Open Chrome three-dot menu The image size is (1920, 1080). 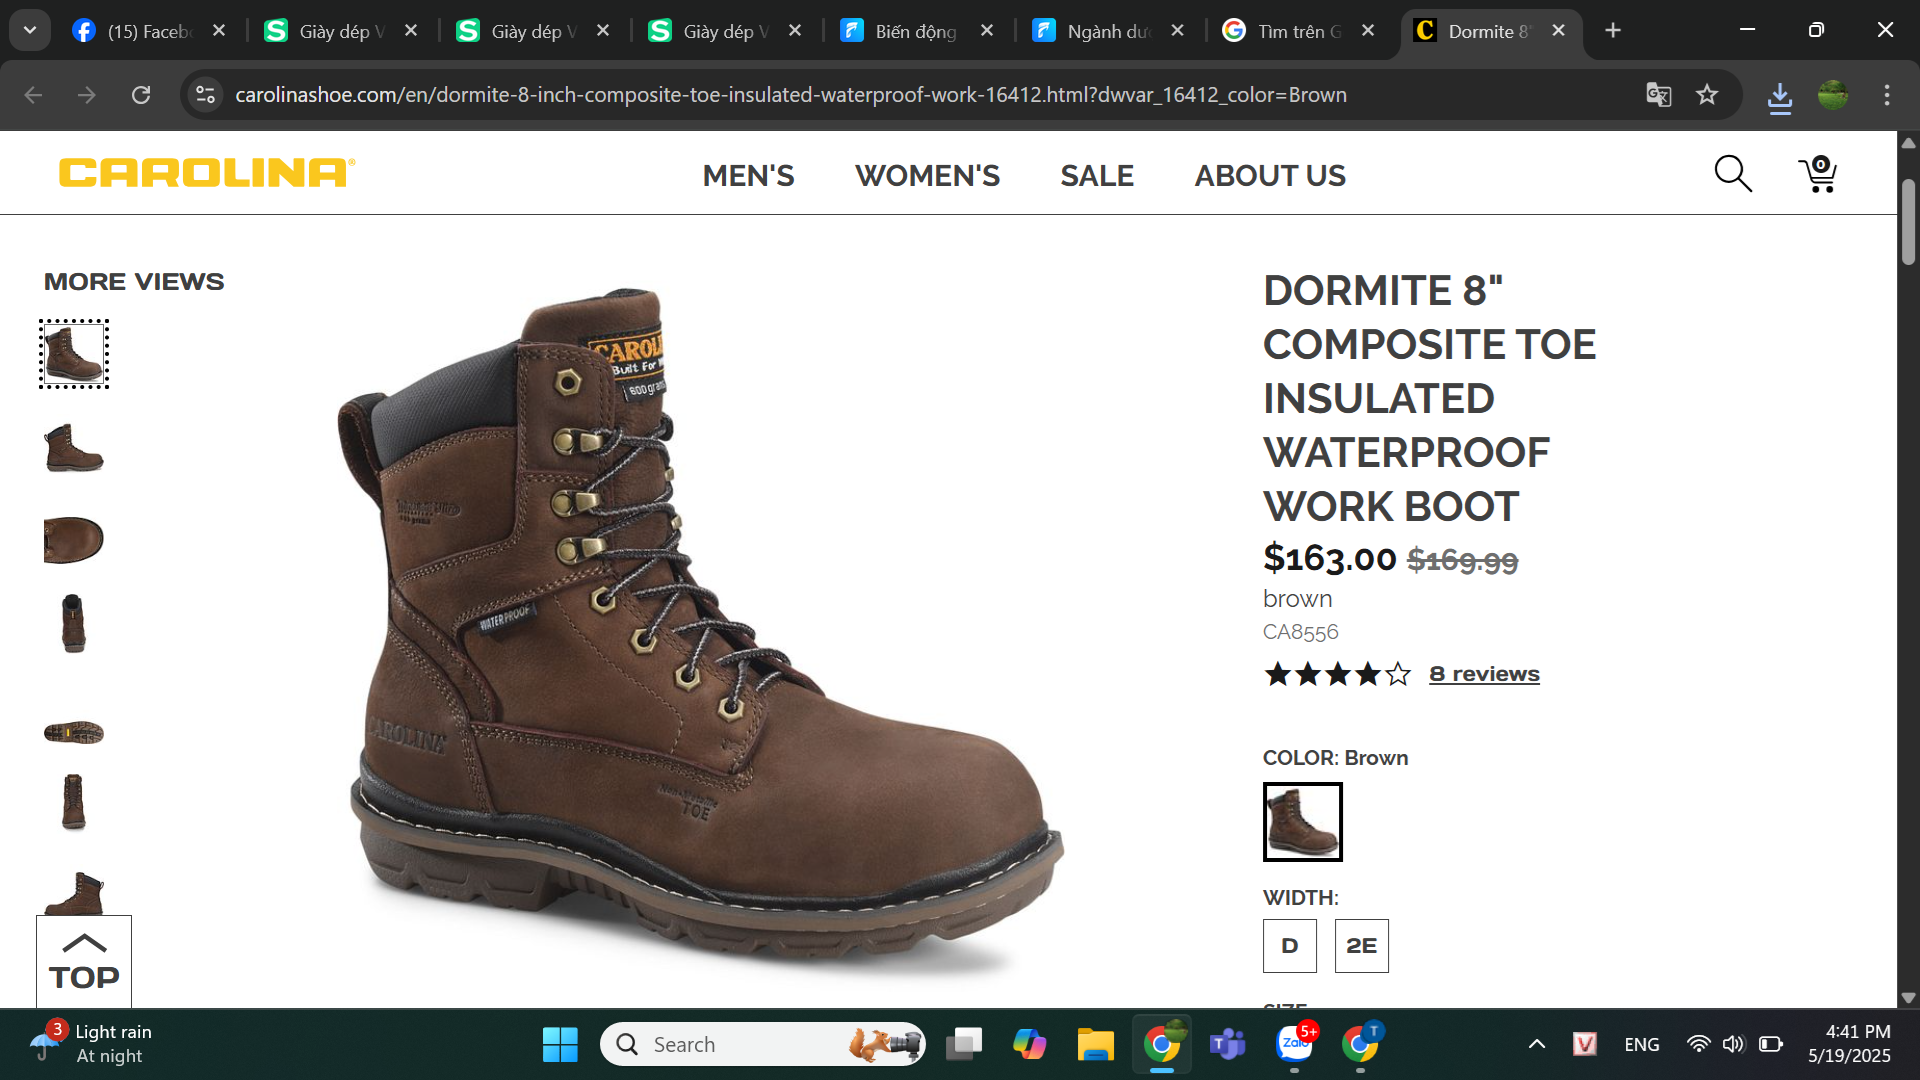1887,95
